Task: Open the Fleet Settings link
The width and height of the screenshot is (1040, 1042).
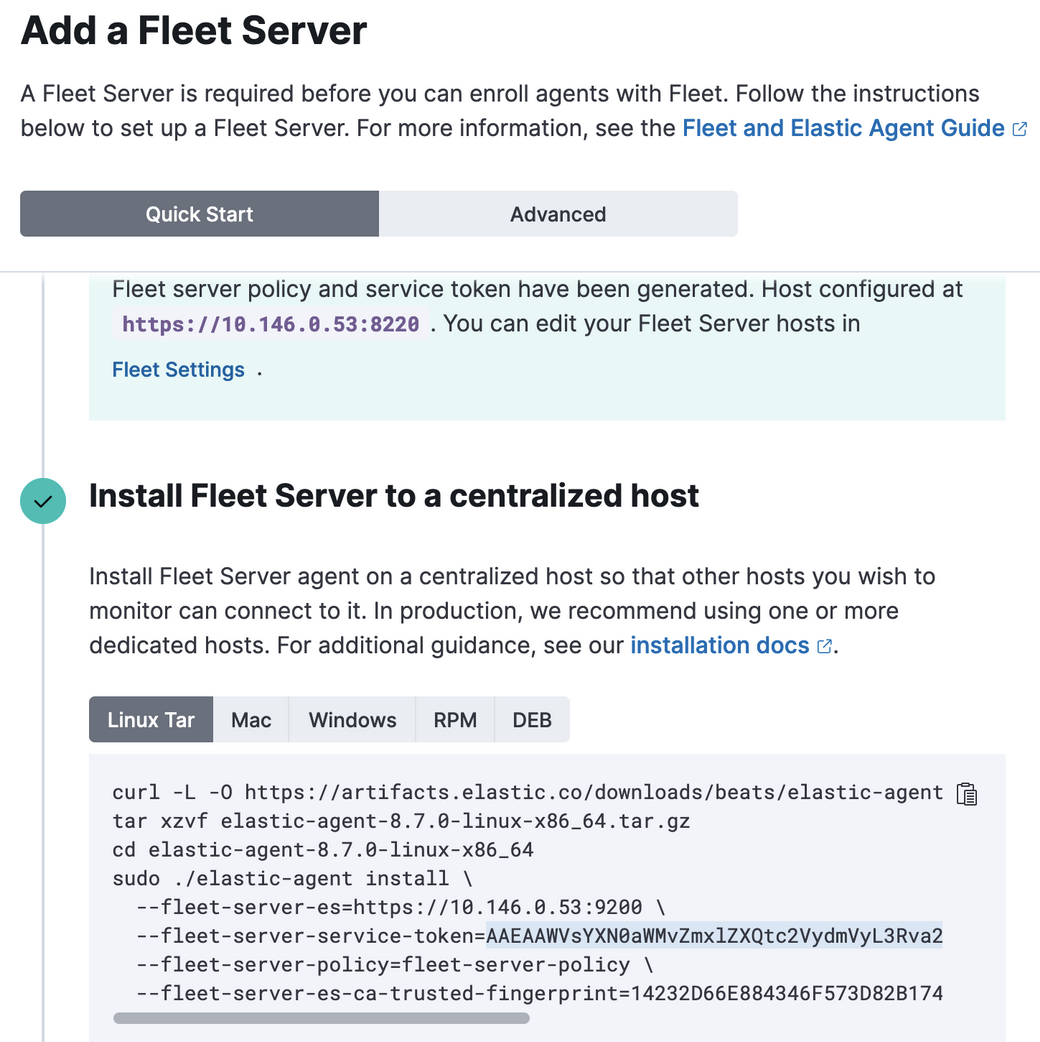Action: click(x=178, y=370)
